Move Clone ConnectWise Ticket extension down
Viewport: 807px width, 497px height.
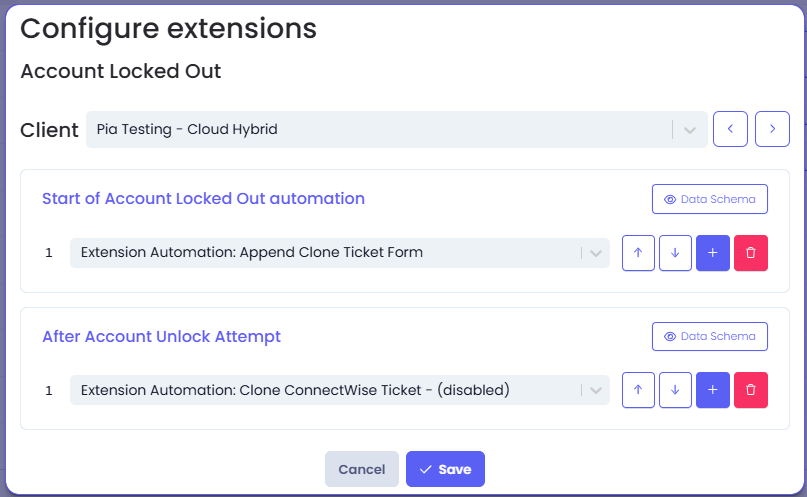[x=675, y=390]
